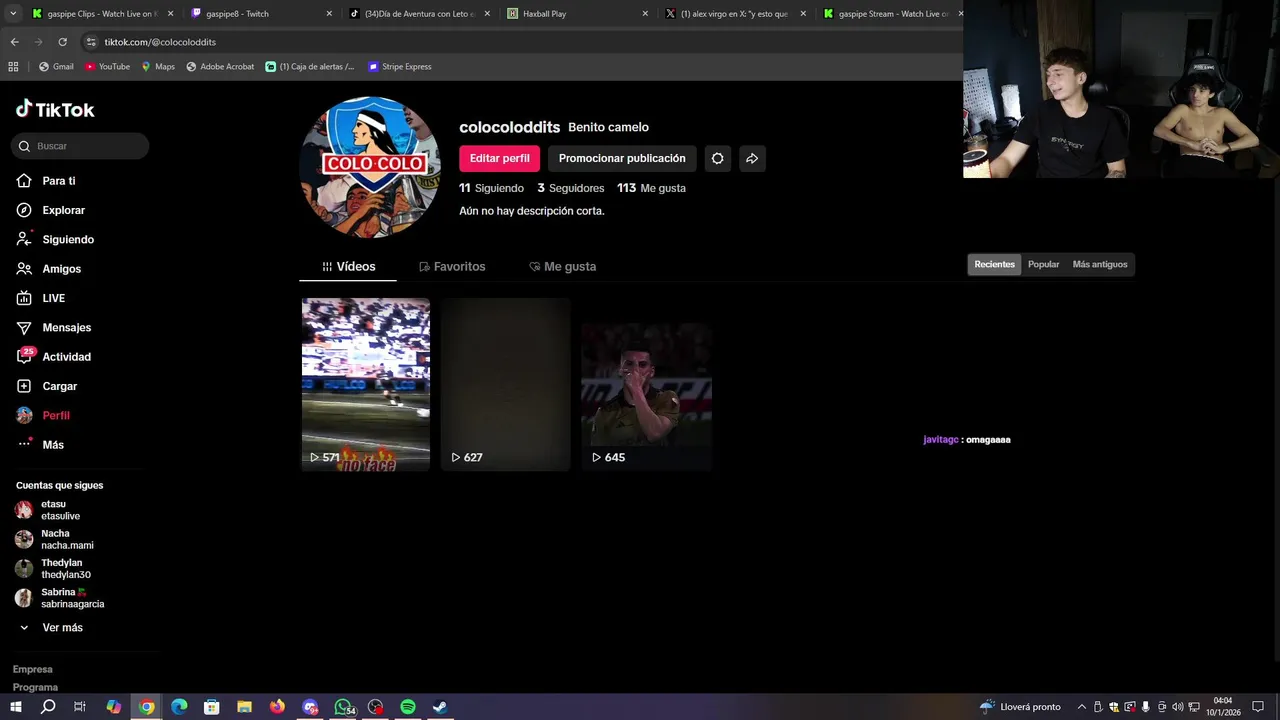
Task: Open profile settings gear icon
Action: [717, 158]
